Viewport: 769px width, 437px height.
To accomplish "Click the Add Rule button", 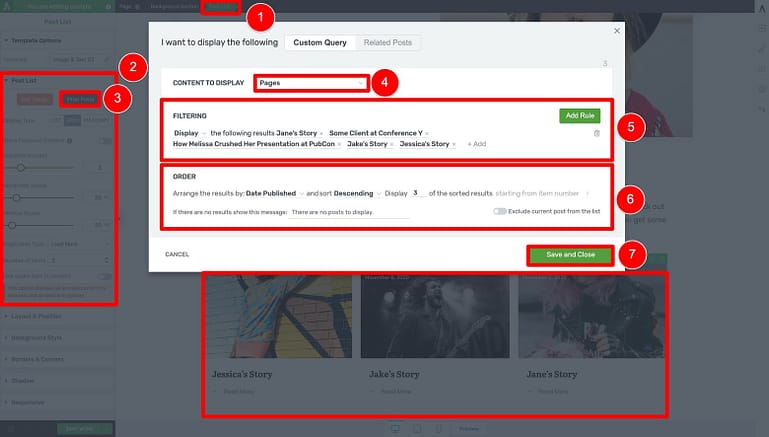I will pyautogui.click(x=580, y=116).
